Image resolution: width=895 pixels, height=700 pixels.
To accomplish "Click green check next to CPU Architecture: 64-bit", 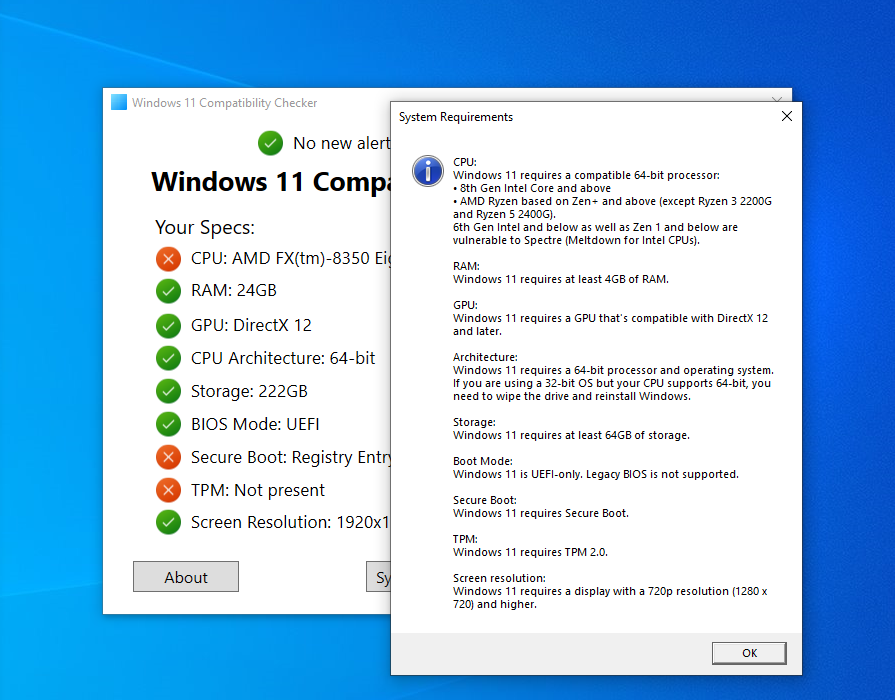I will [x=168, y=358].
